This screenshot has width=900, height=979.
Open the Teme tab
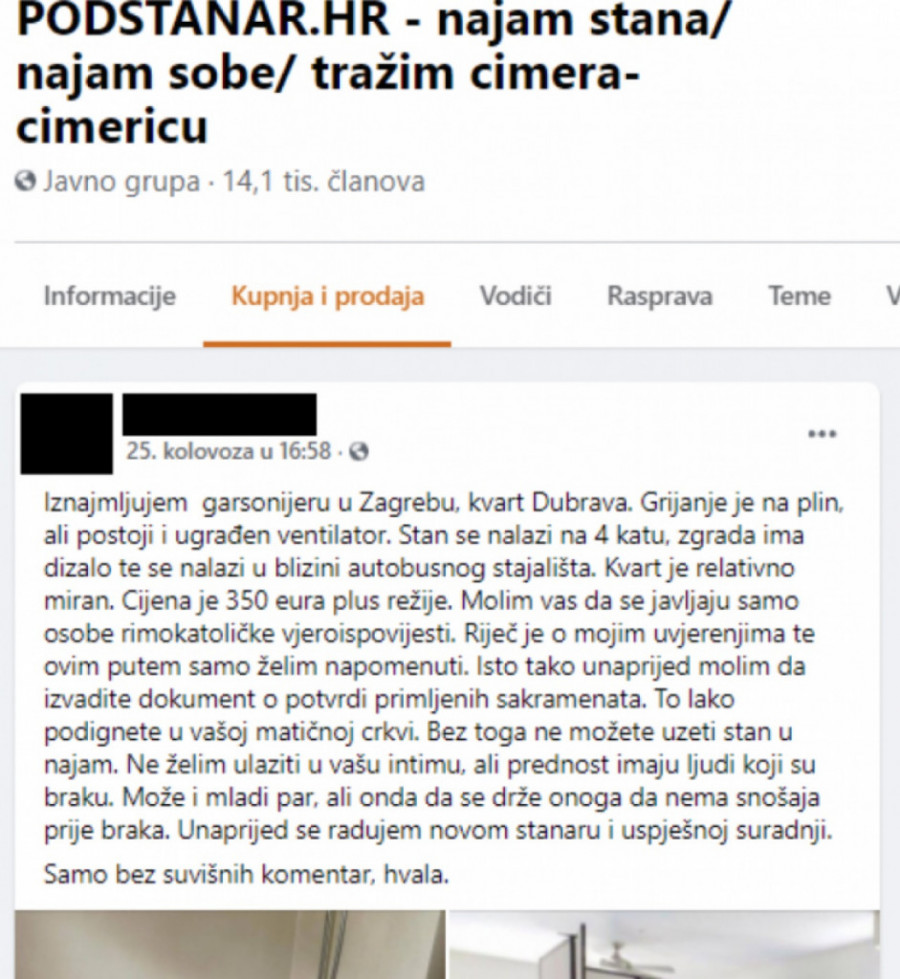coord(799,296)
